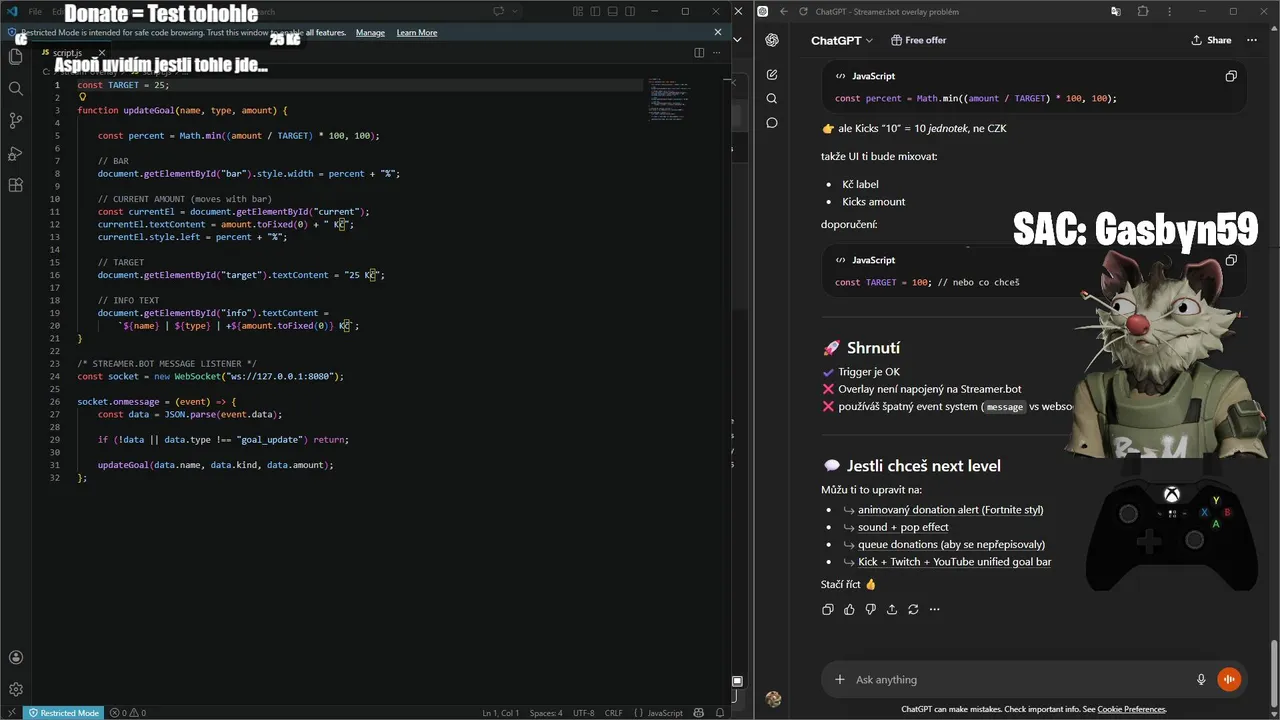Click the Manage link in the Restricted Mode banner
The width and height of the screenshot is (1280, 720).
click(370, 32)
